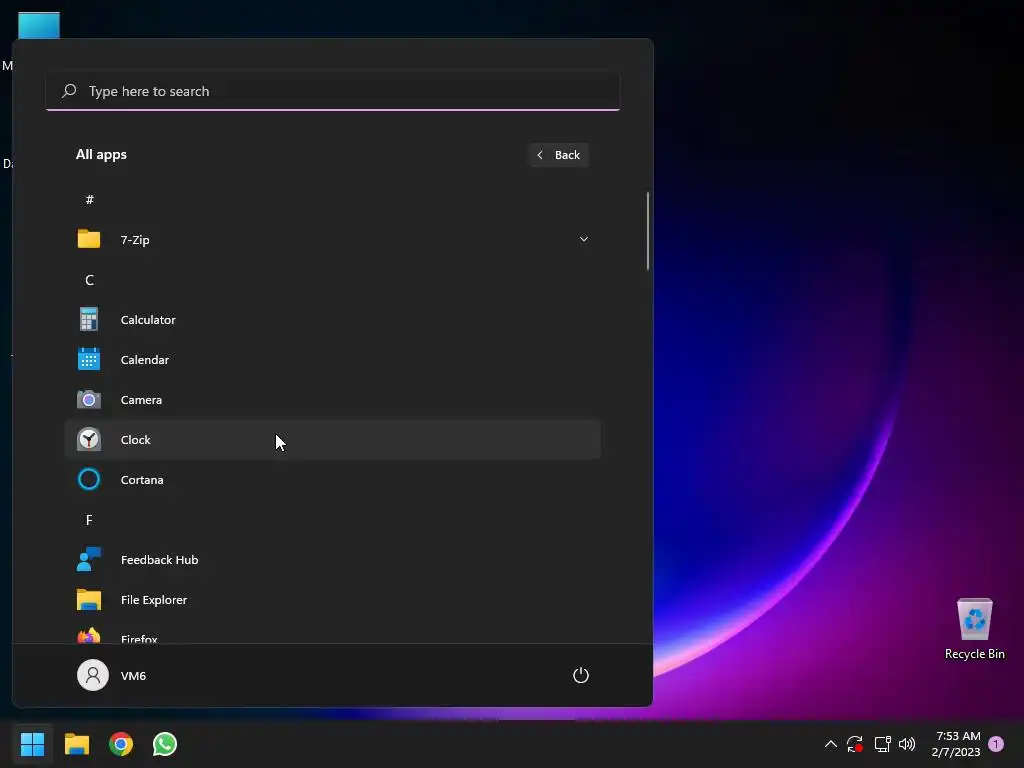This screenshot has width=1024, height=768.
Task: Click the F letter section header
Action: point(89,520)
